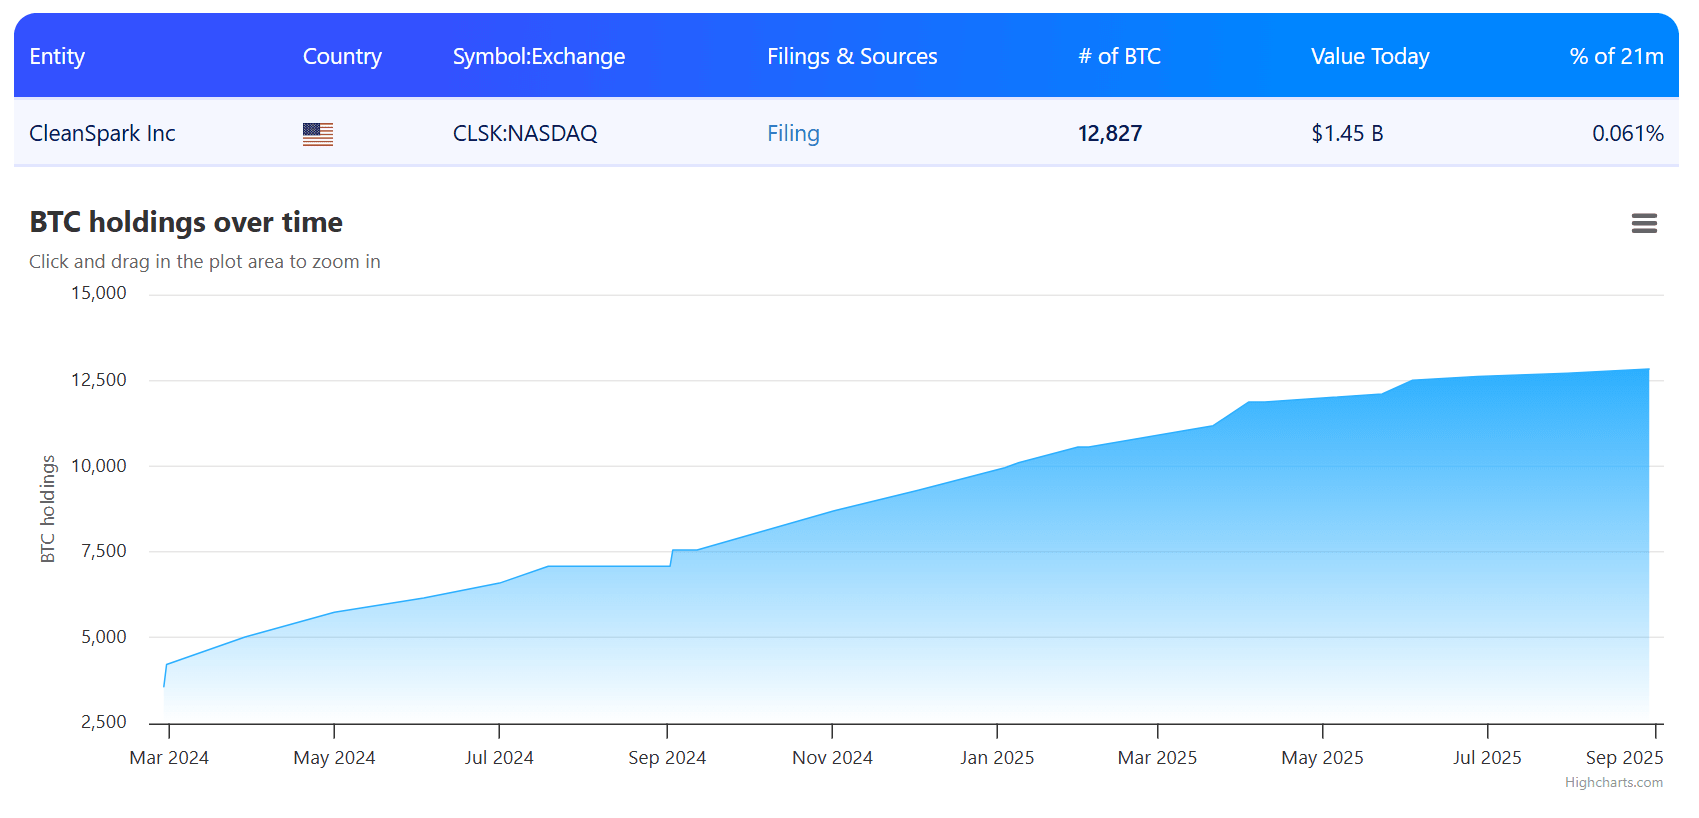Click the Mar 2024 x-axis label
The width and height of the screenshot is (1699, 818).
pyautogui.click(x=169, y=758)
